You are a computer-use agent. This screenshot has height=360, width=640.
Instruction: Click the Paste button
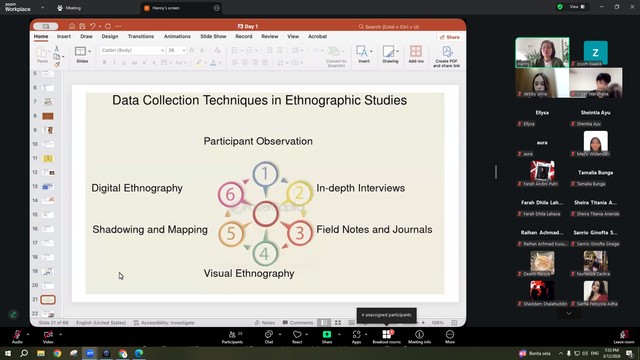pyautogui.click(x=42, y=55)
